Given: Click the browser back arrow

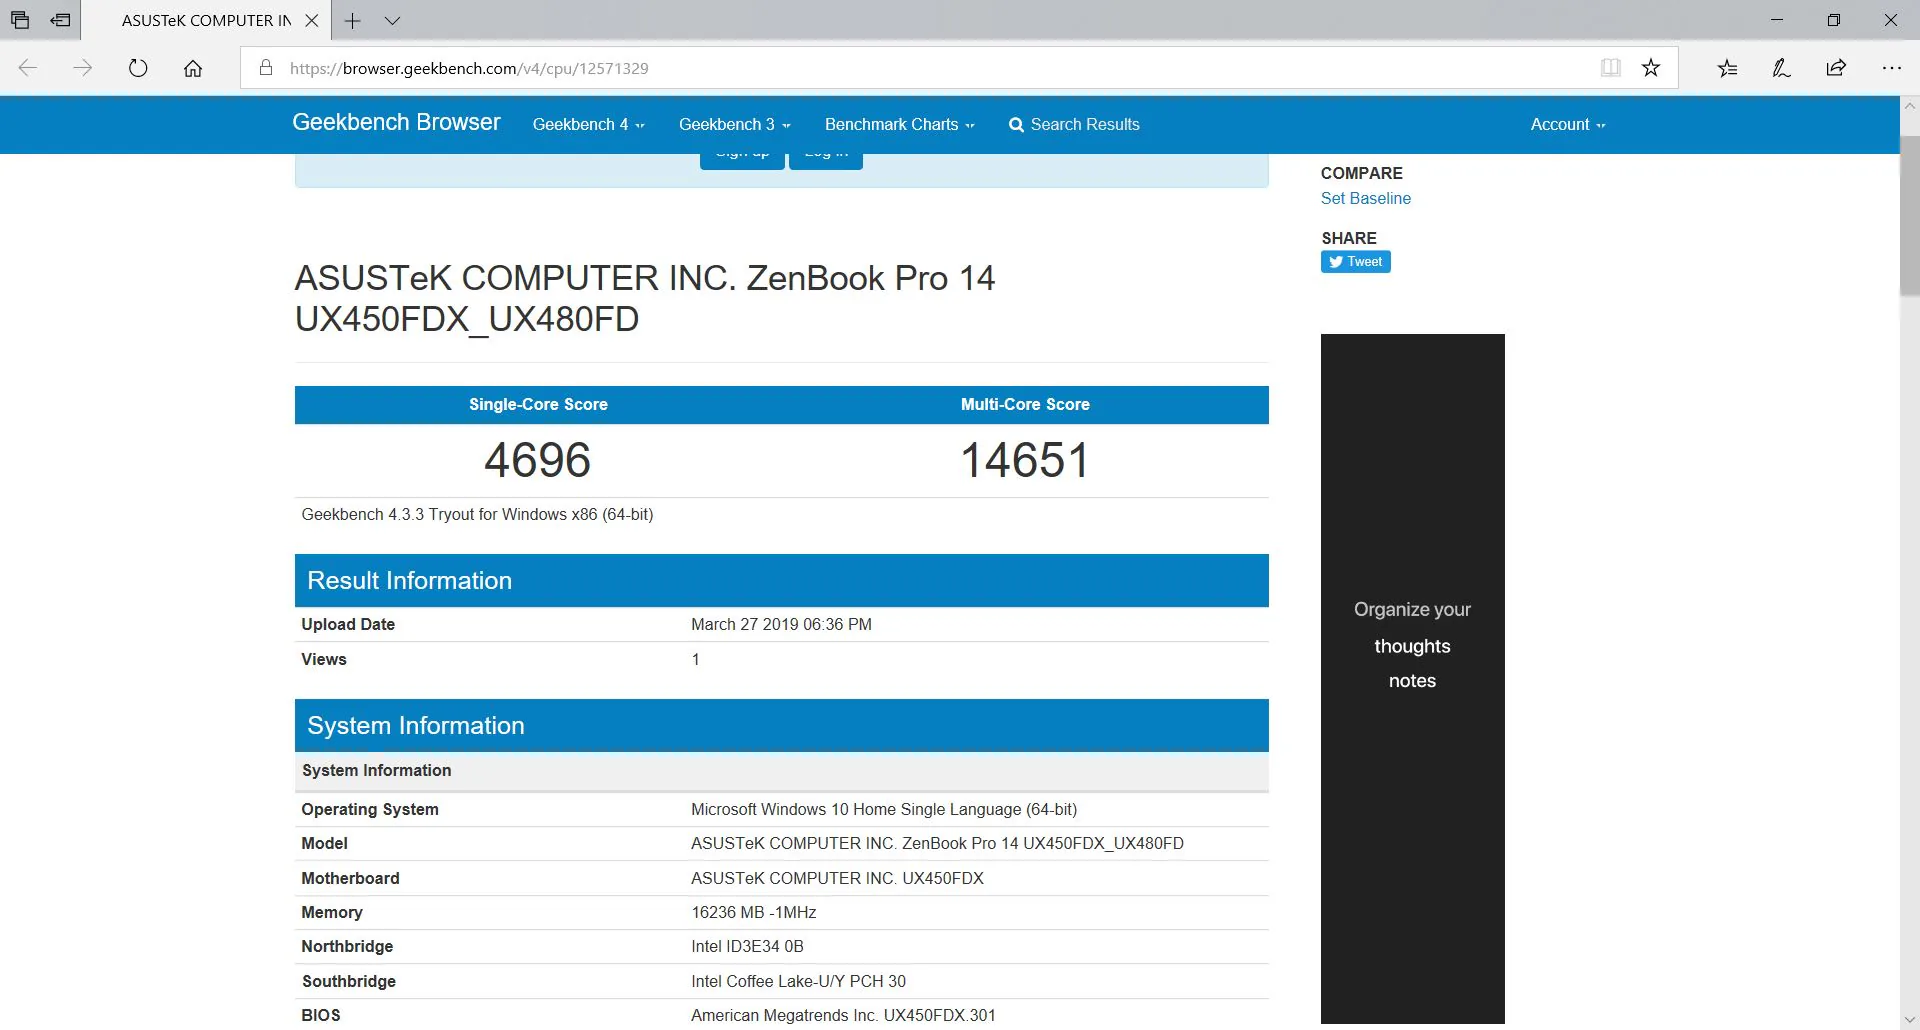Looking at the screenshot, I should coord(28,68).
